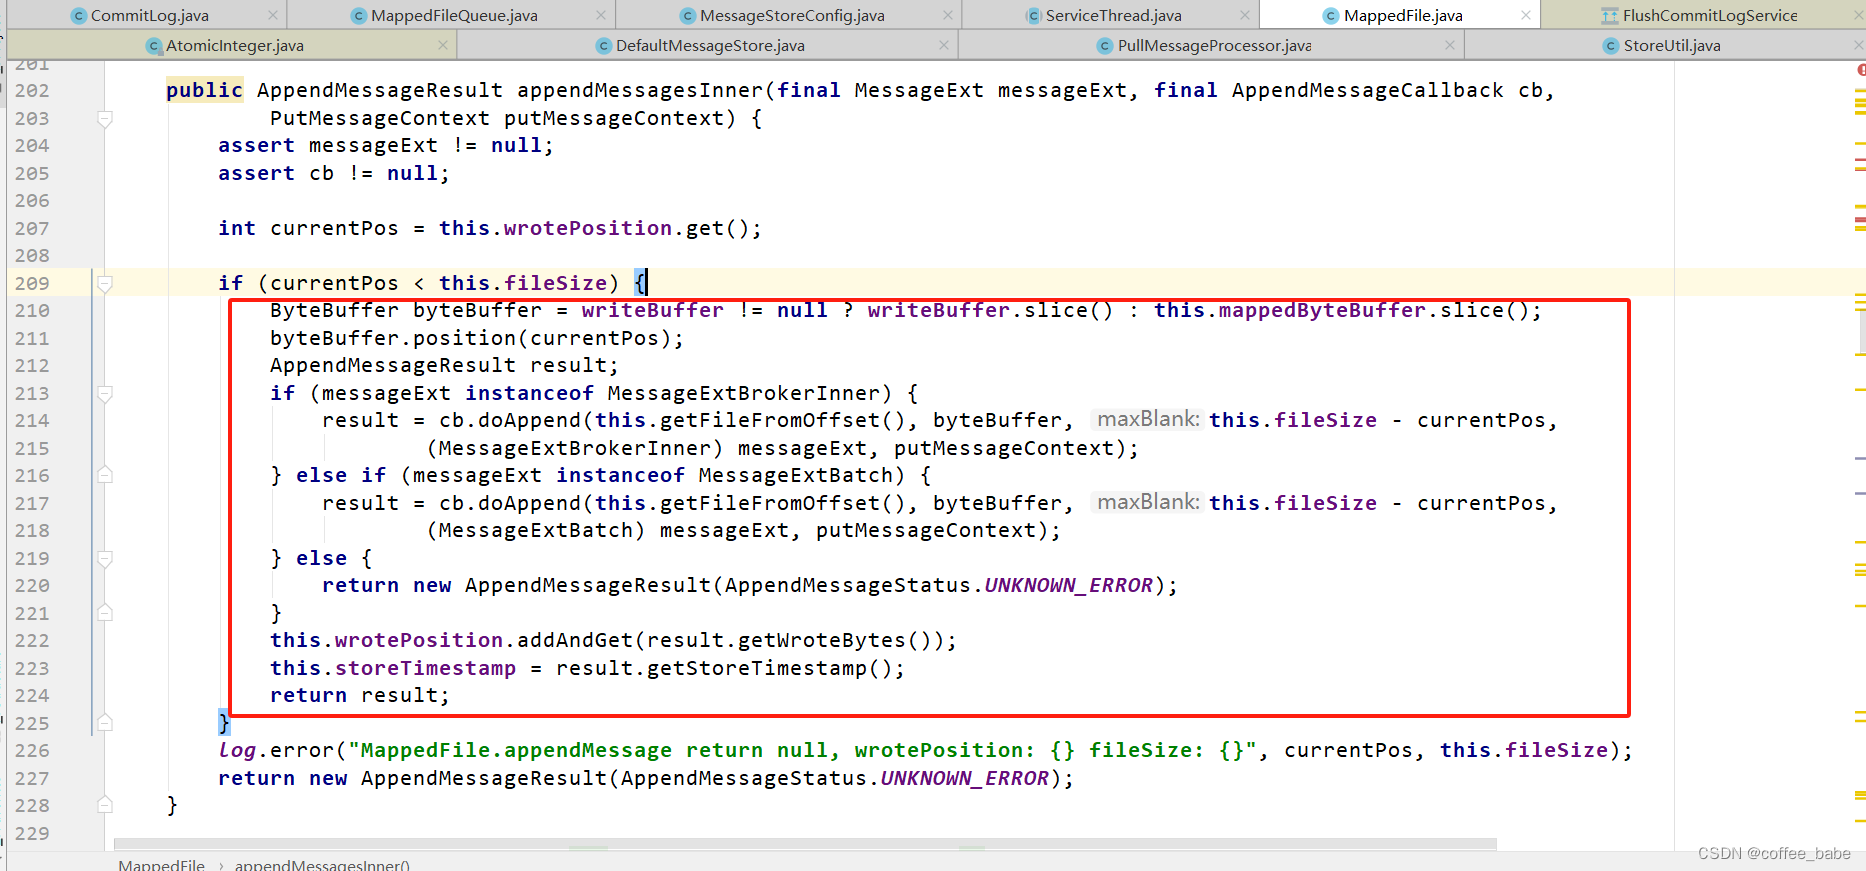Close the ServiceThread.java tab
The image size is (1866, 871).
[x=1245, y=15]
